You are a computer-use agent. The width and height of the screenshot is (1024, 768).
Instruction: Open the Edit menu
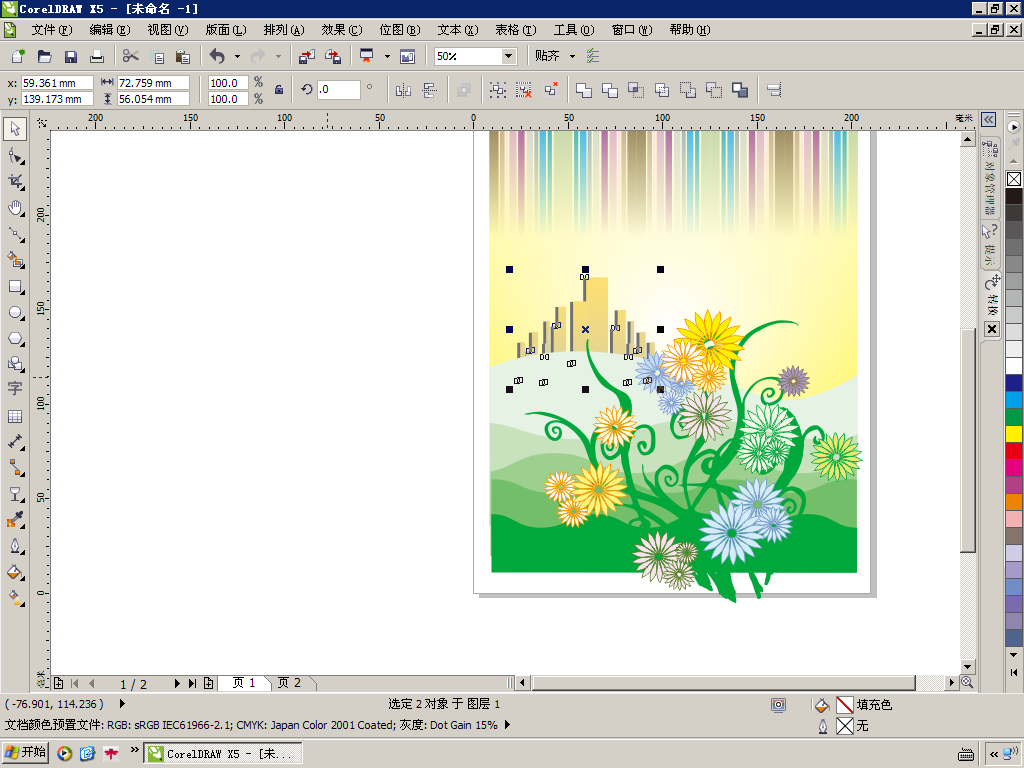click(x=110, y=30)
